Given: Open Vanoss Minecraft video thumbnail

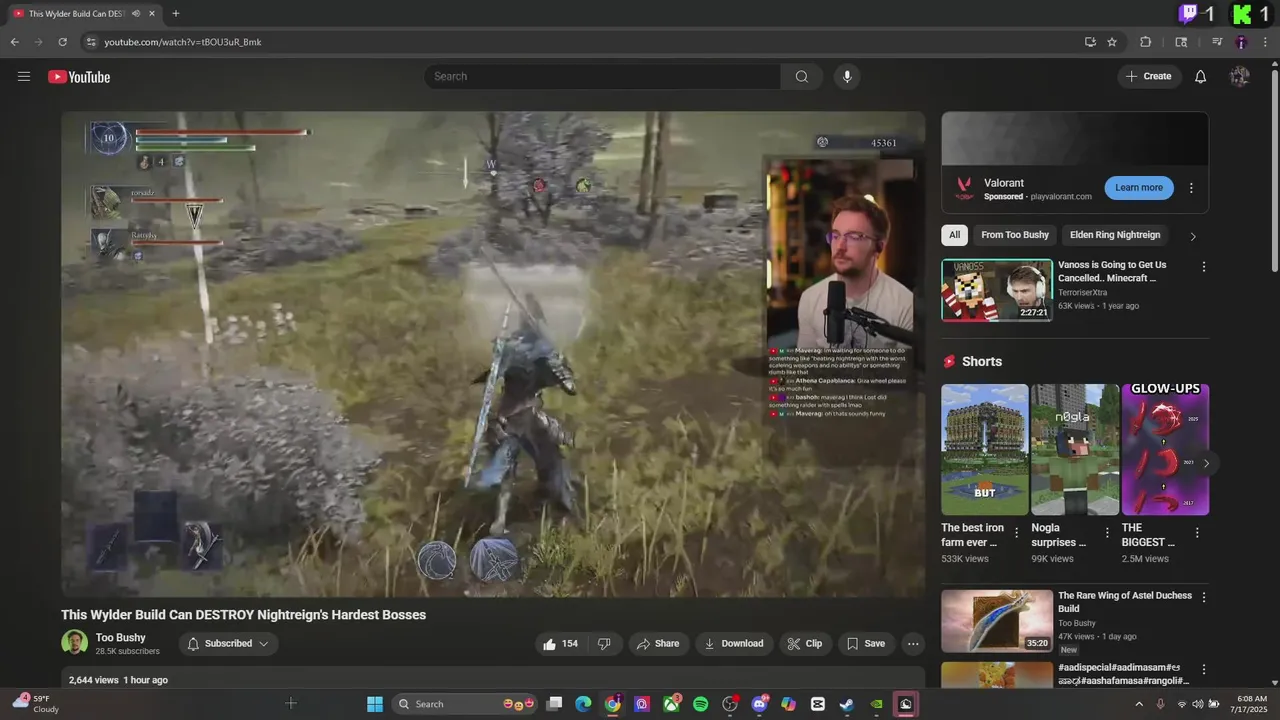Looking at the screenshot, I should 997,290.
